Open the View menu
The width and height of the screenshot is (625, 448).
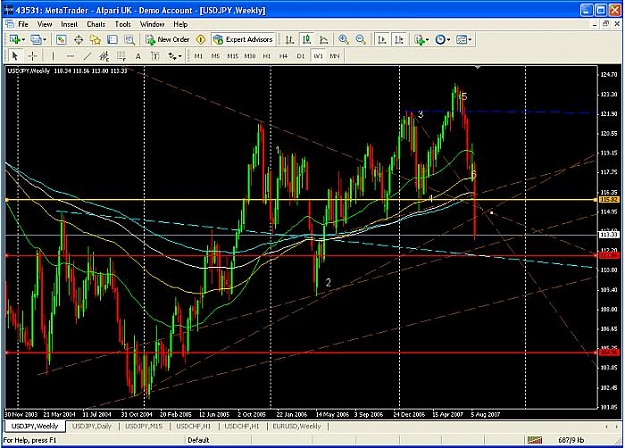point(45,24)
